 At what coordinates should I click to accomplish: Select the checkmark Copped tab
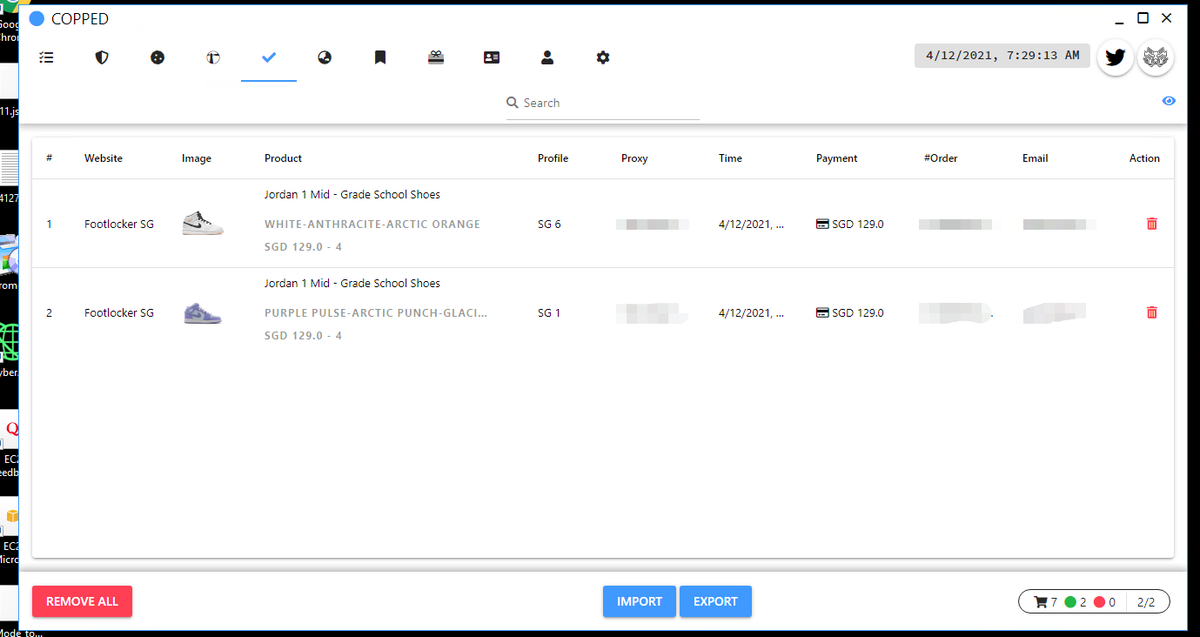[x=268, y=58]
